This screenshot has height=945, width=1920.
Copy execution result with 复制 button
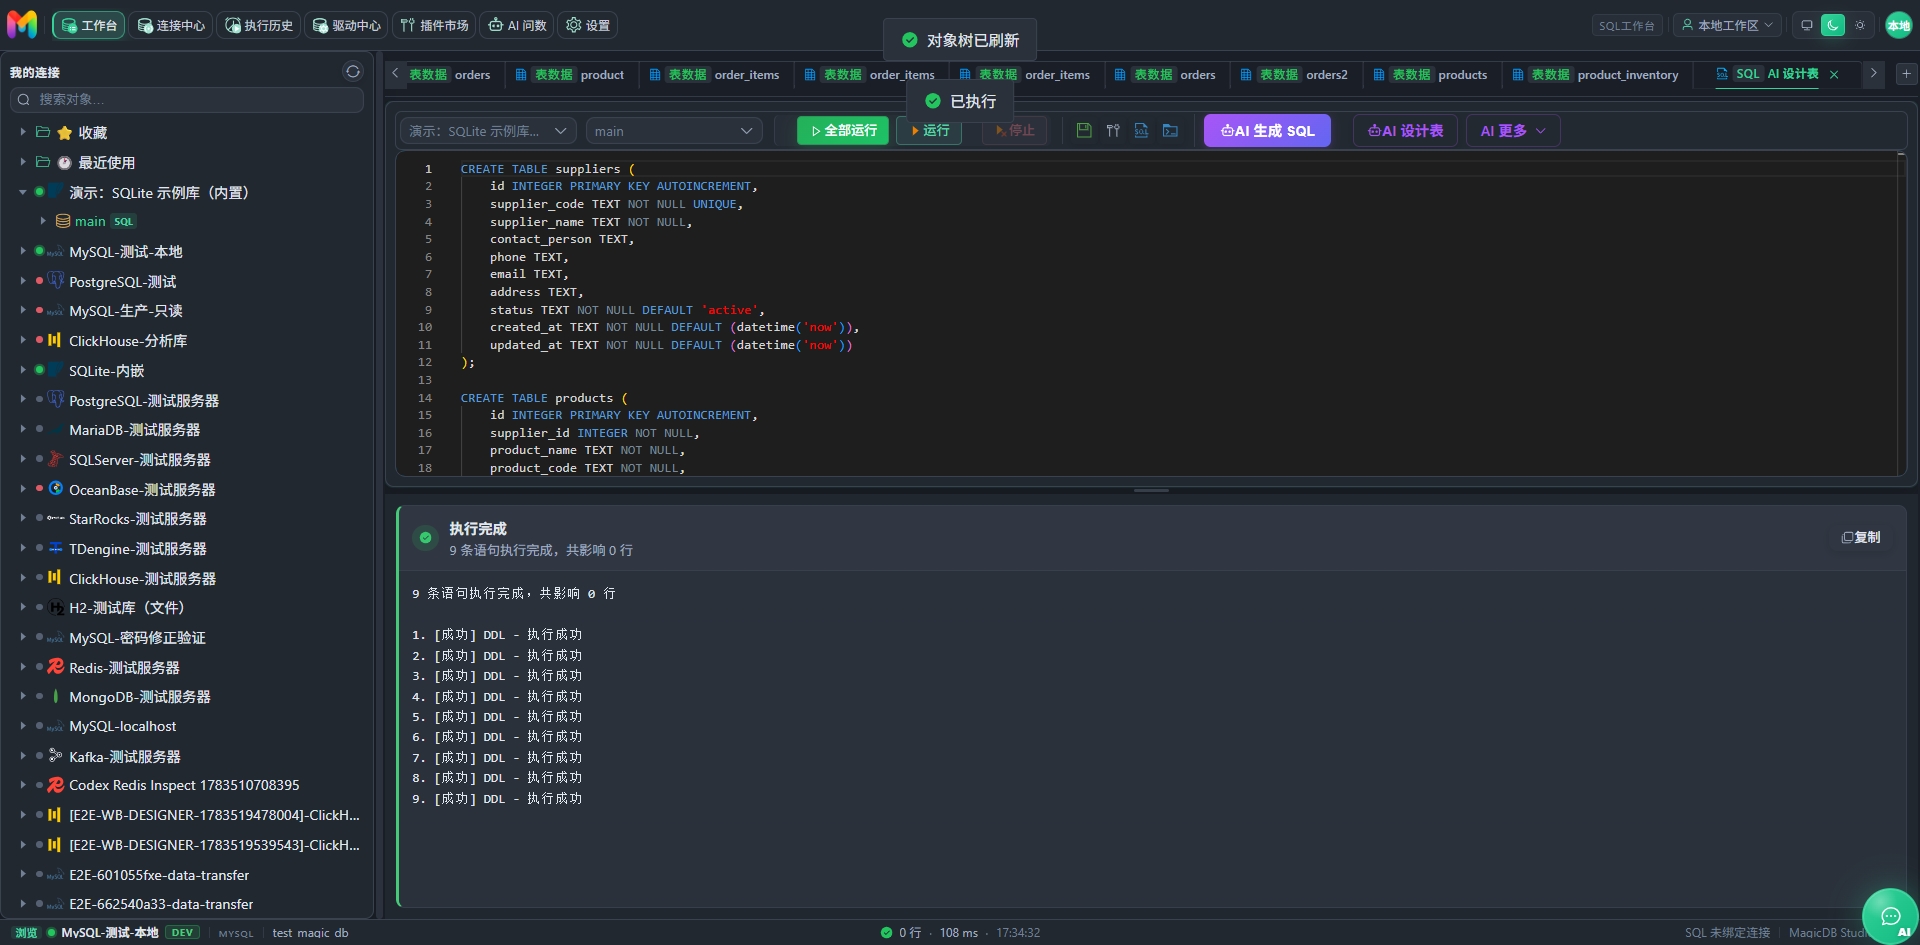point(1861,537)
